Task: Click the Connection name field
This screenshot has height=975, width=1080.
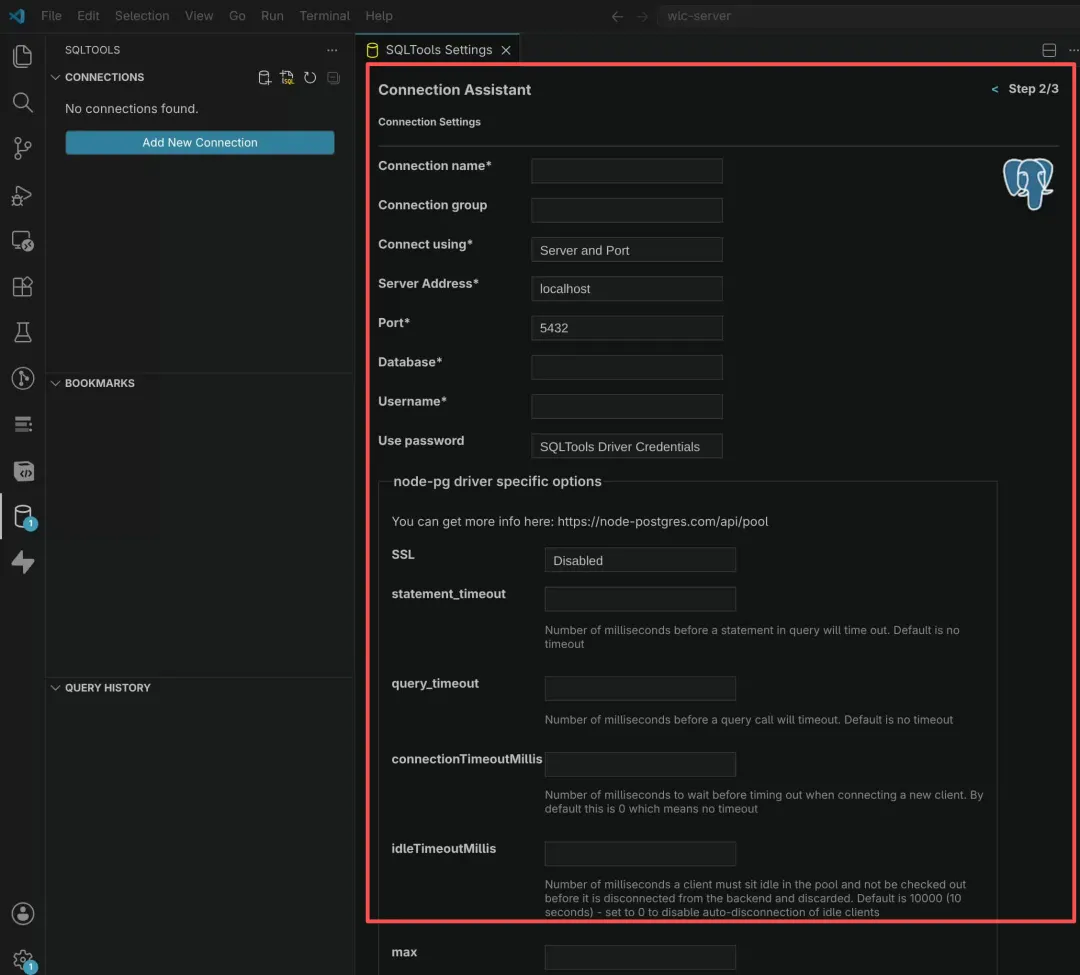Action: tap(626, 171)
